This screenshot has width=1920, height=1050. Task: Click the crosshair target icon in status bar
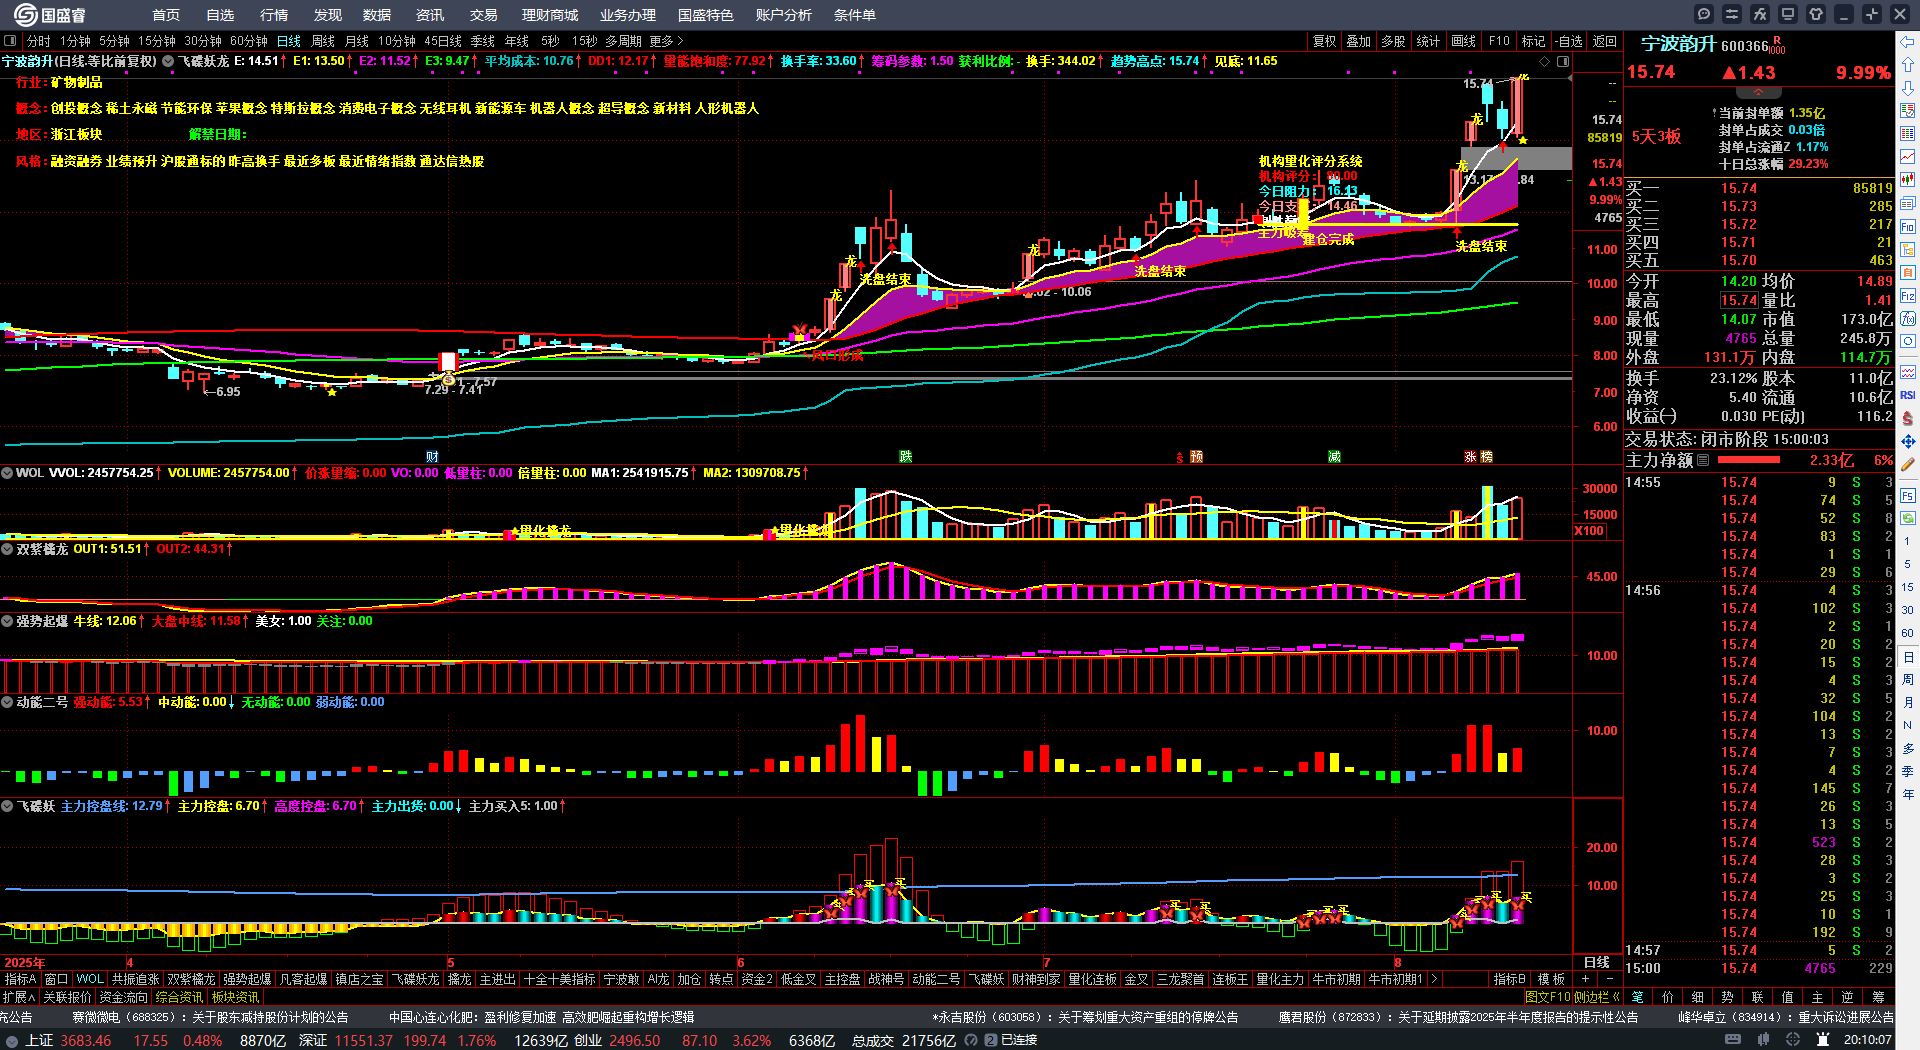(1795, 1040)
